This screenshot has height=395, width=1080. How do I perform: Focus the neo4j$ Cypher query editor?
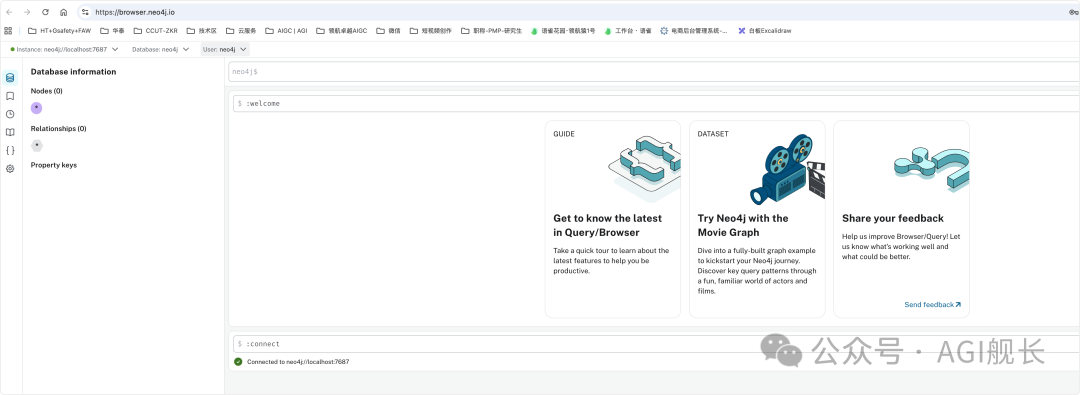[x=654, y=72]
